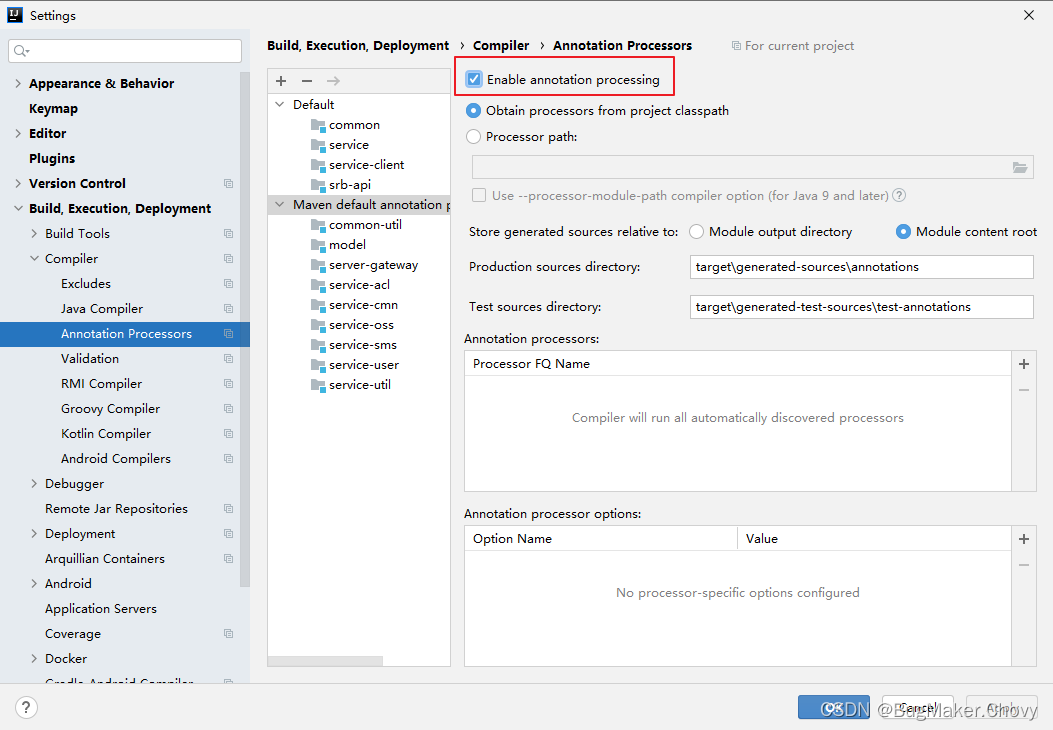Viewport: 1053px width, 730px height.
Task: Click Build, Execution, Deployment breadcrumb
Action: pos(358,46)
